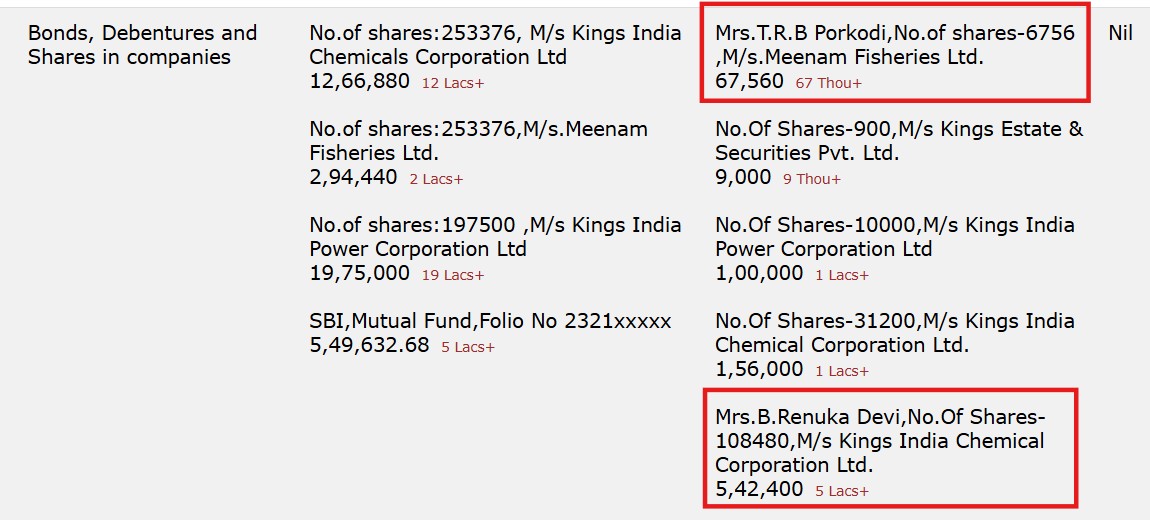Click the Mrs.T.R.B Porkodi shares entry
Image resolution: width=1150 pixels, height=520 pixels.
[894, 45]
